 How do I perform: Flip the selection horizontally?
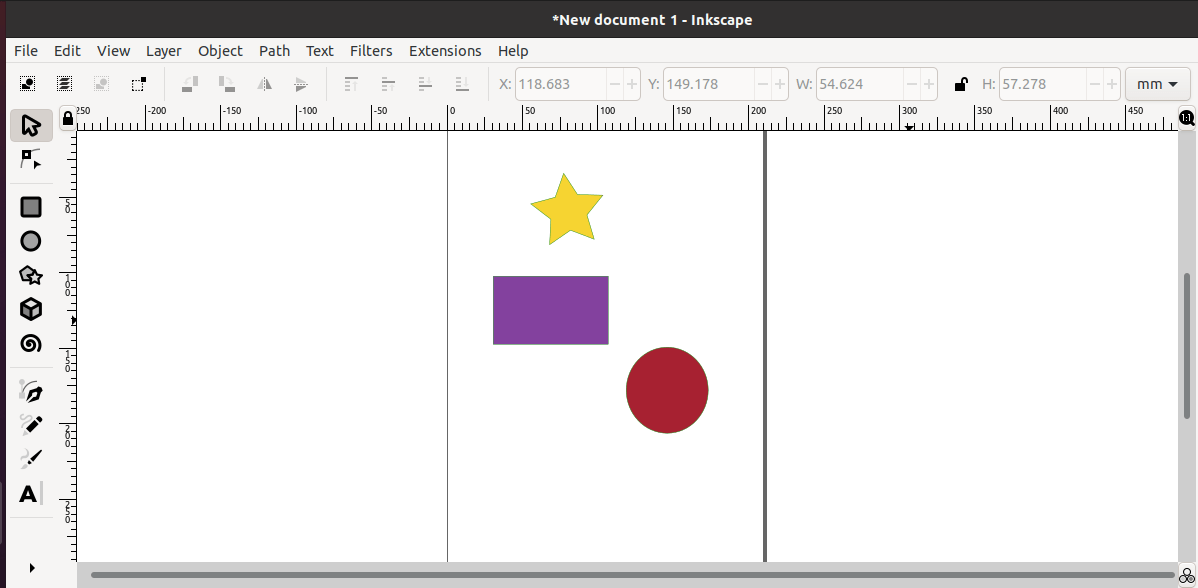point(264,84)
